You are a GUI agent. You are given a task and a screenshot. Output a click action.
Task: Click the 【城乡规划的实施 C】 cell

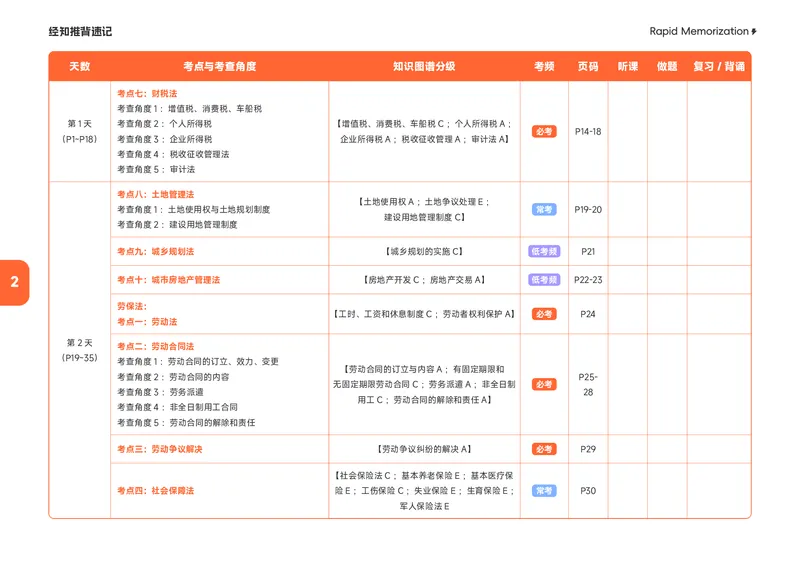[424, 251]
